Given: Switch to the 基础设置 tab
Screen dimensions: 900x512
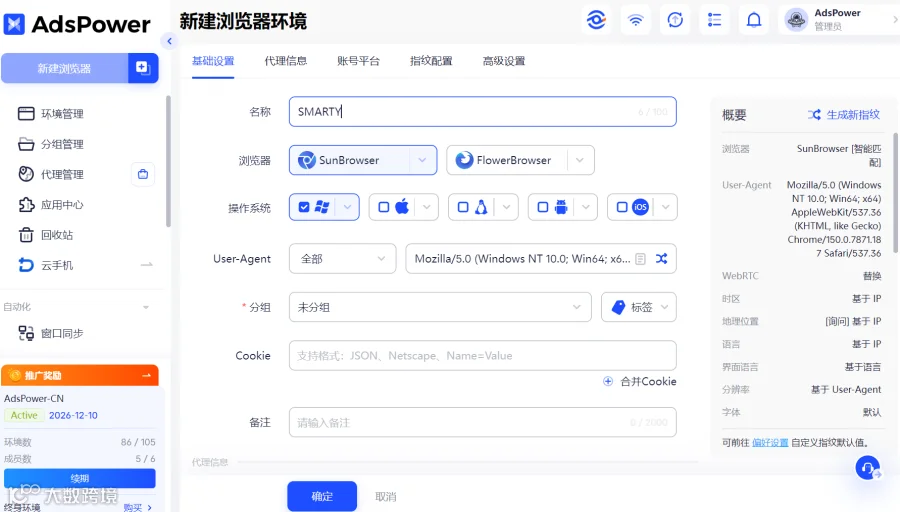Looking at the screenshot, I should tap(213, 61).
